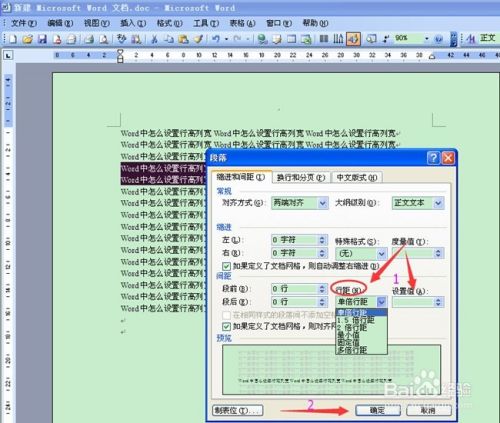
Task: Open the 工具 menu
Action: (x=206, y=23)
